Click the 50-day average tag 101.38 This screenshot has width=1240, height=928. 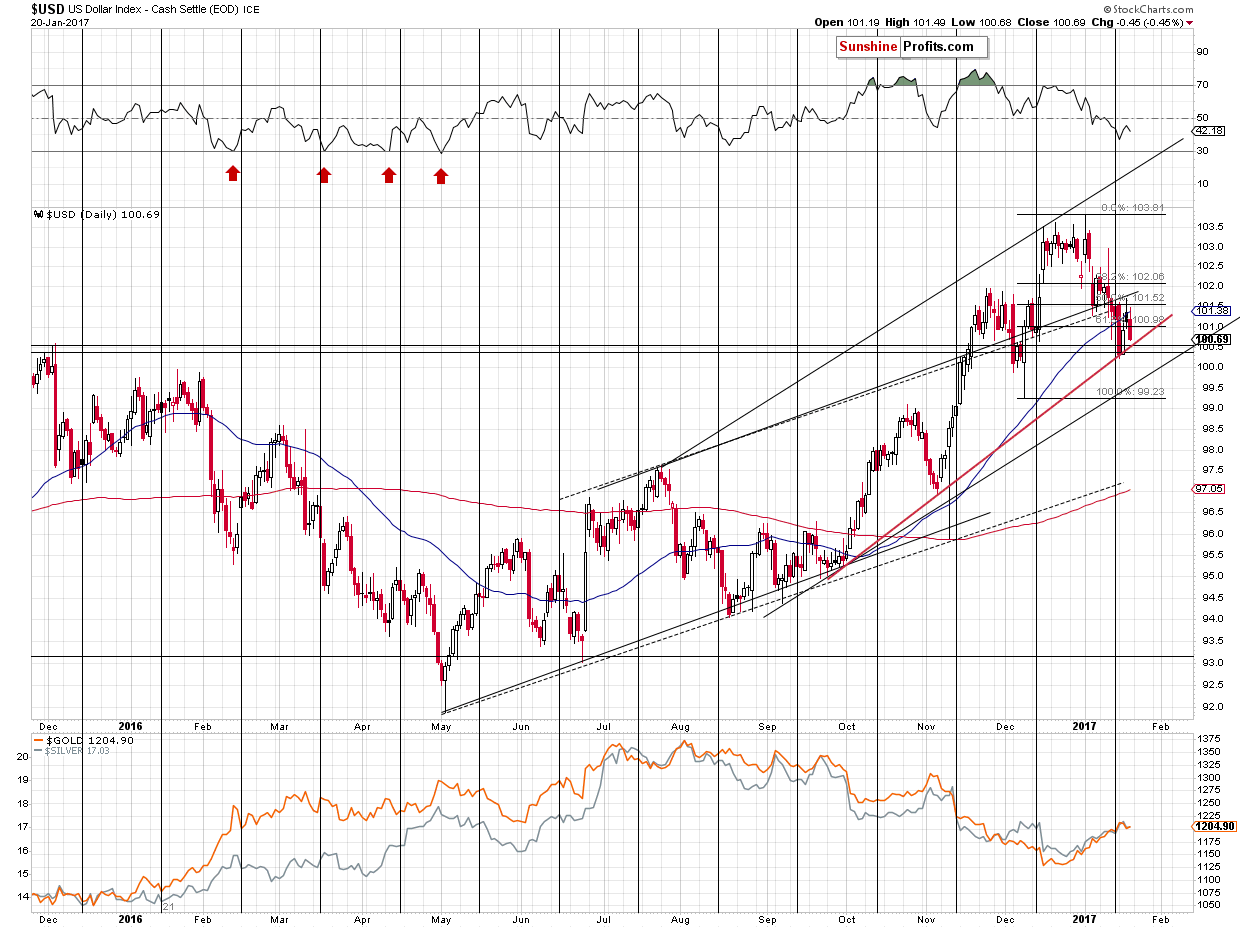point(1210,311)
